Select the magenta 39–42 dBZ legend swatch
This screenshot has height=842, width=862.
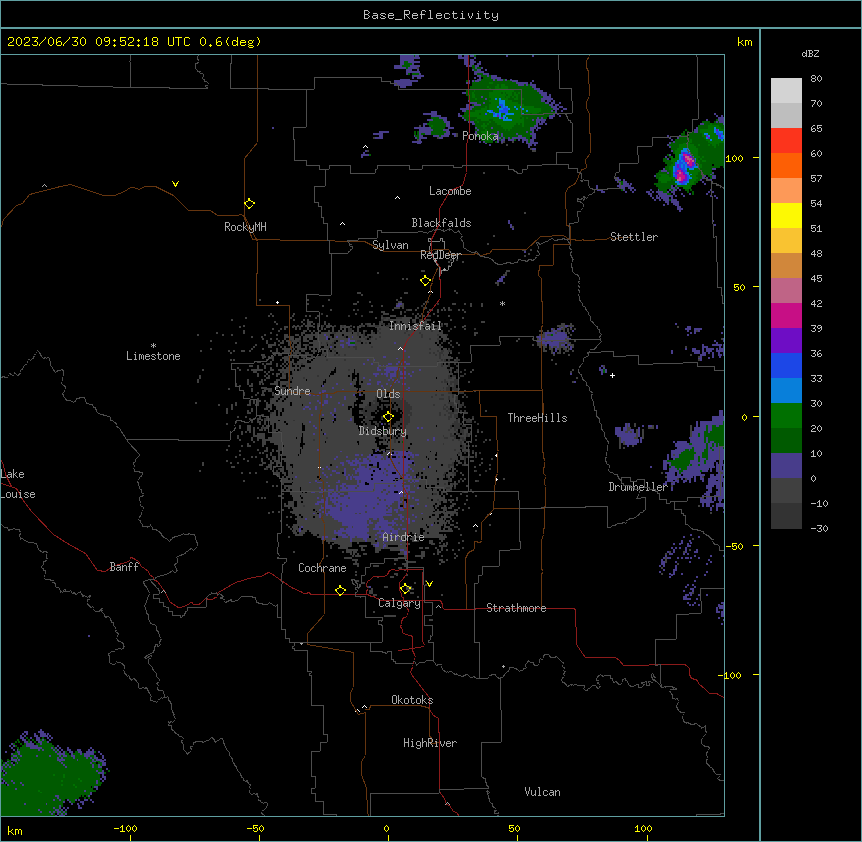786,315
